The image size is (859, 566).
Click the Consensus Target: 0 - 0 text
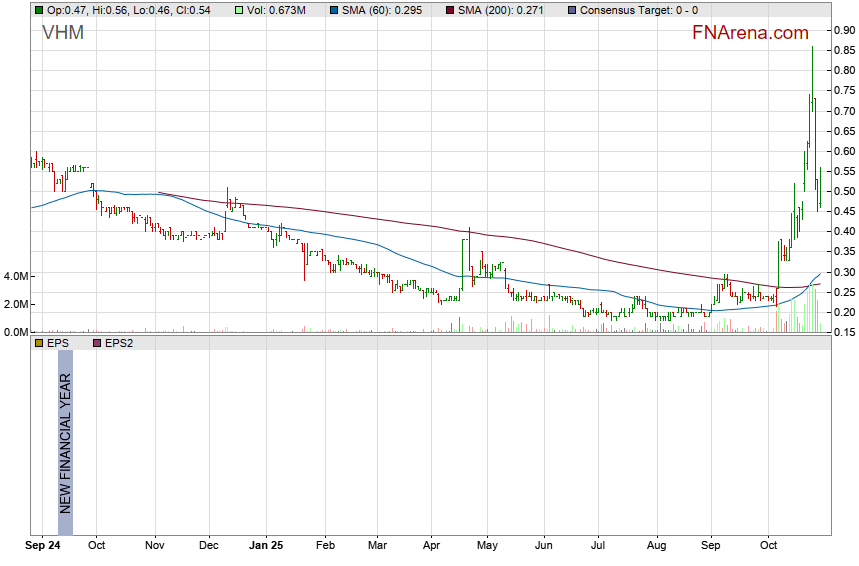click(639, 9)
